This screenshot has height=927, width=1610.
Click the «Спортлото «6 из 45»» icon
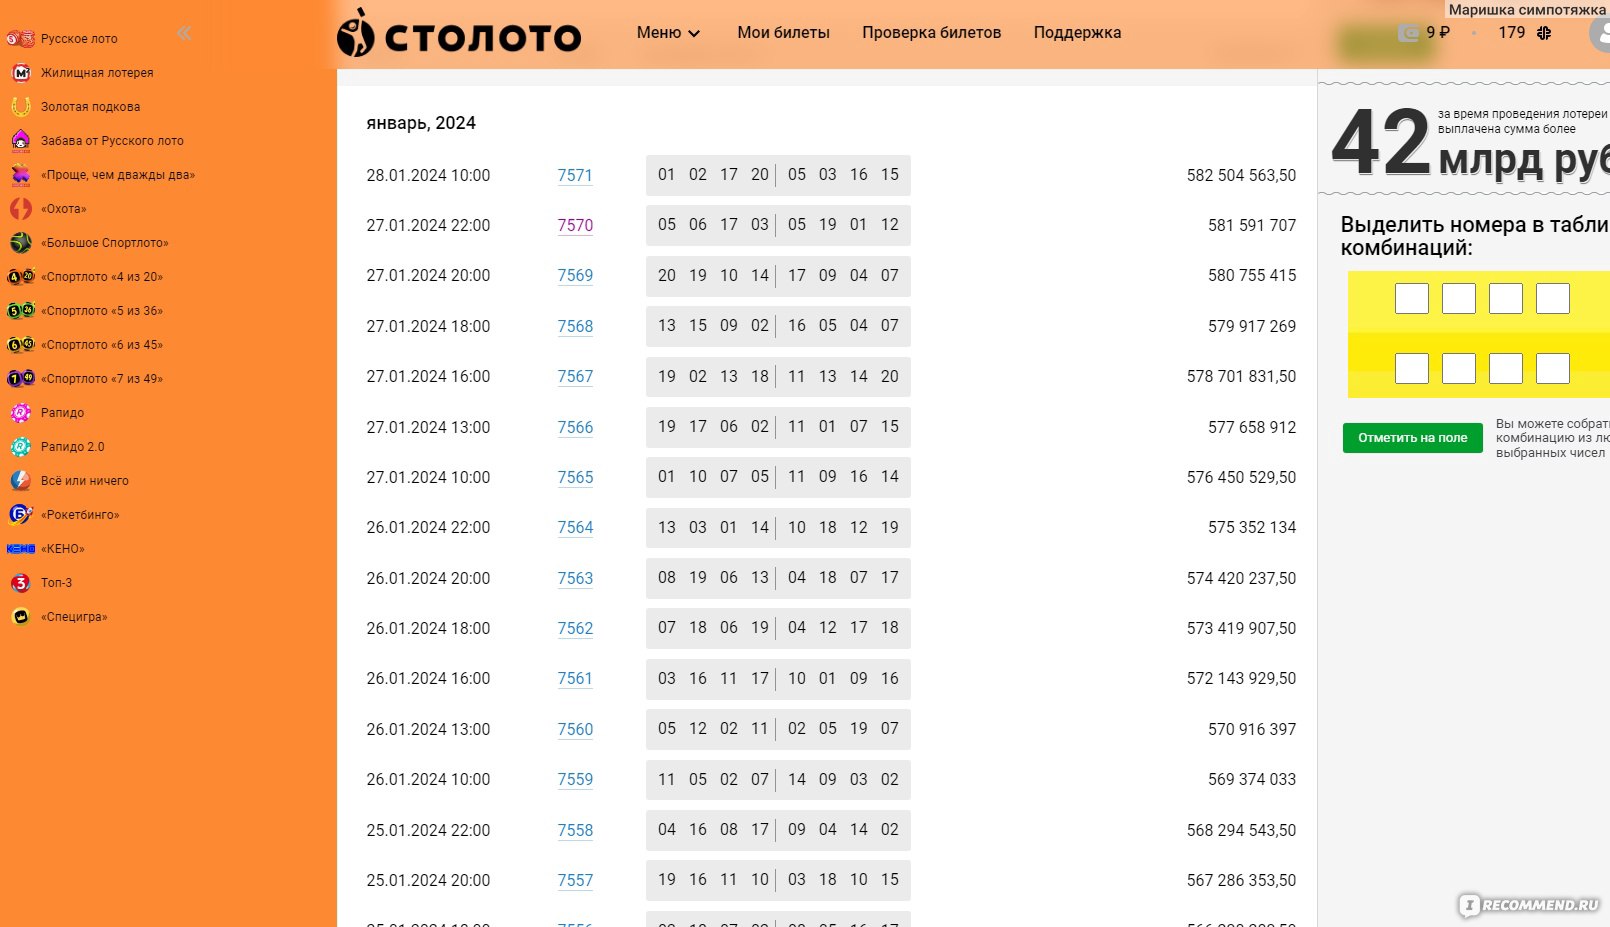tap(21, 345)
